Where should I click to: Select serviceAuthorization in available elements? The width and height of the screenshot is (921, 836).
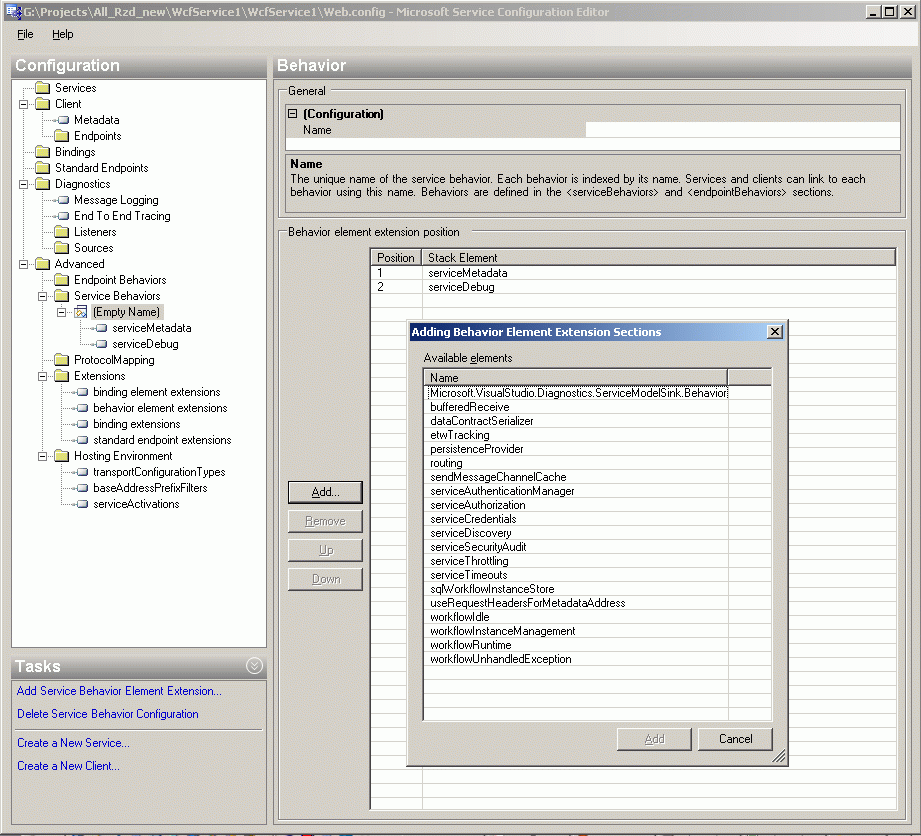(x=576, y=505)
